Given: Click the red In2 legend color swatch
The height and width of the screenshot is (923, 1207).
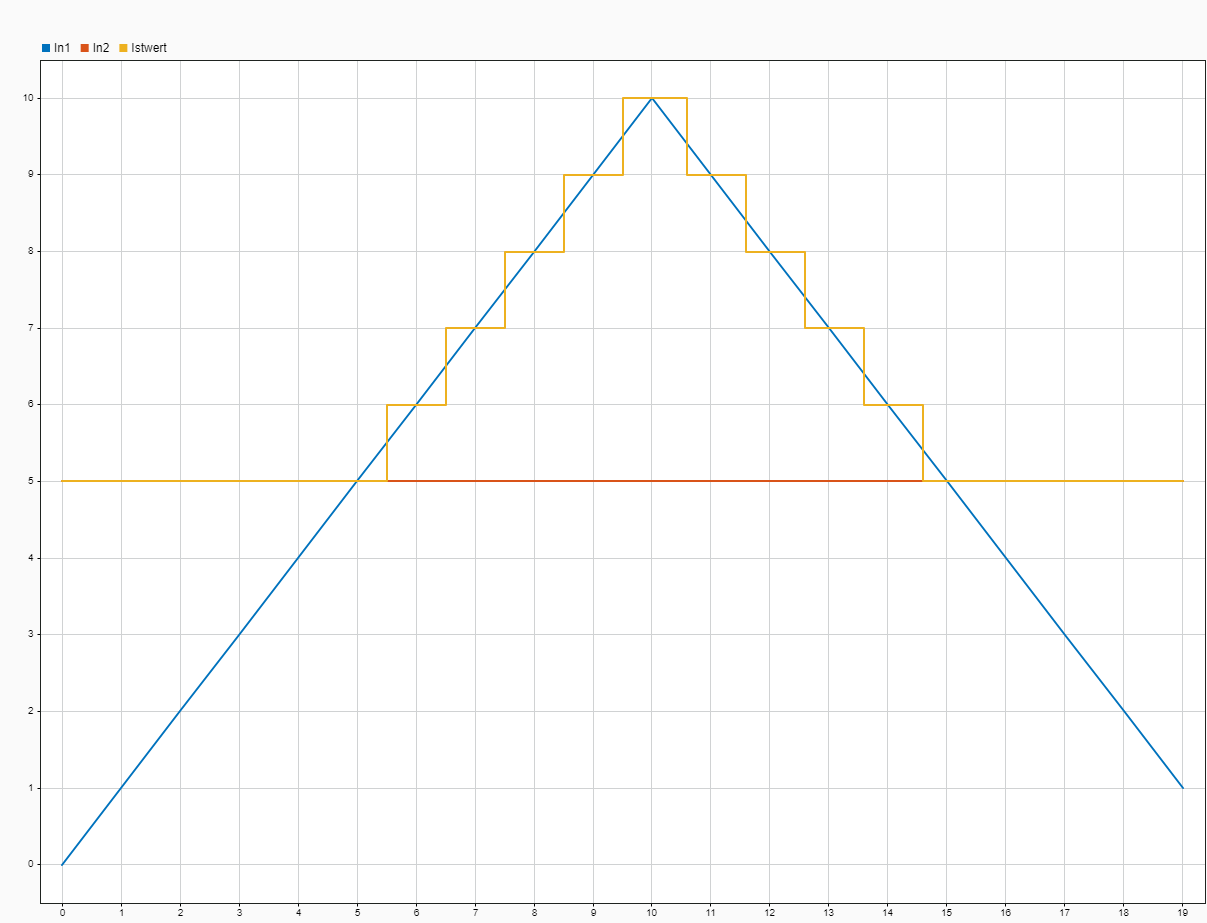Looking at the screenshot, I should pos(85,48).
